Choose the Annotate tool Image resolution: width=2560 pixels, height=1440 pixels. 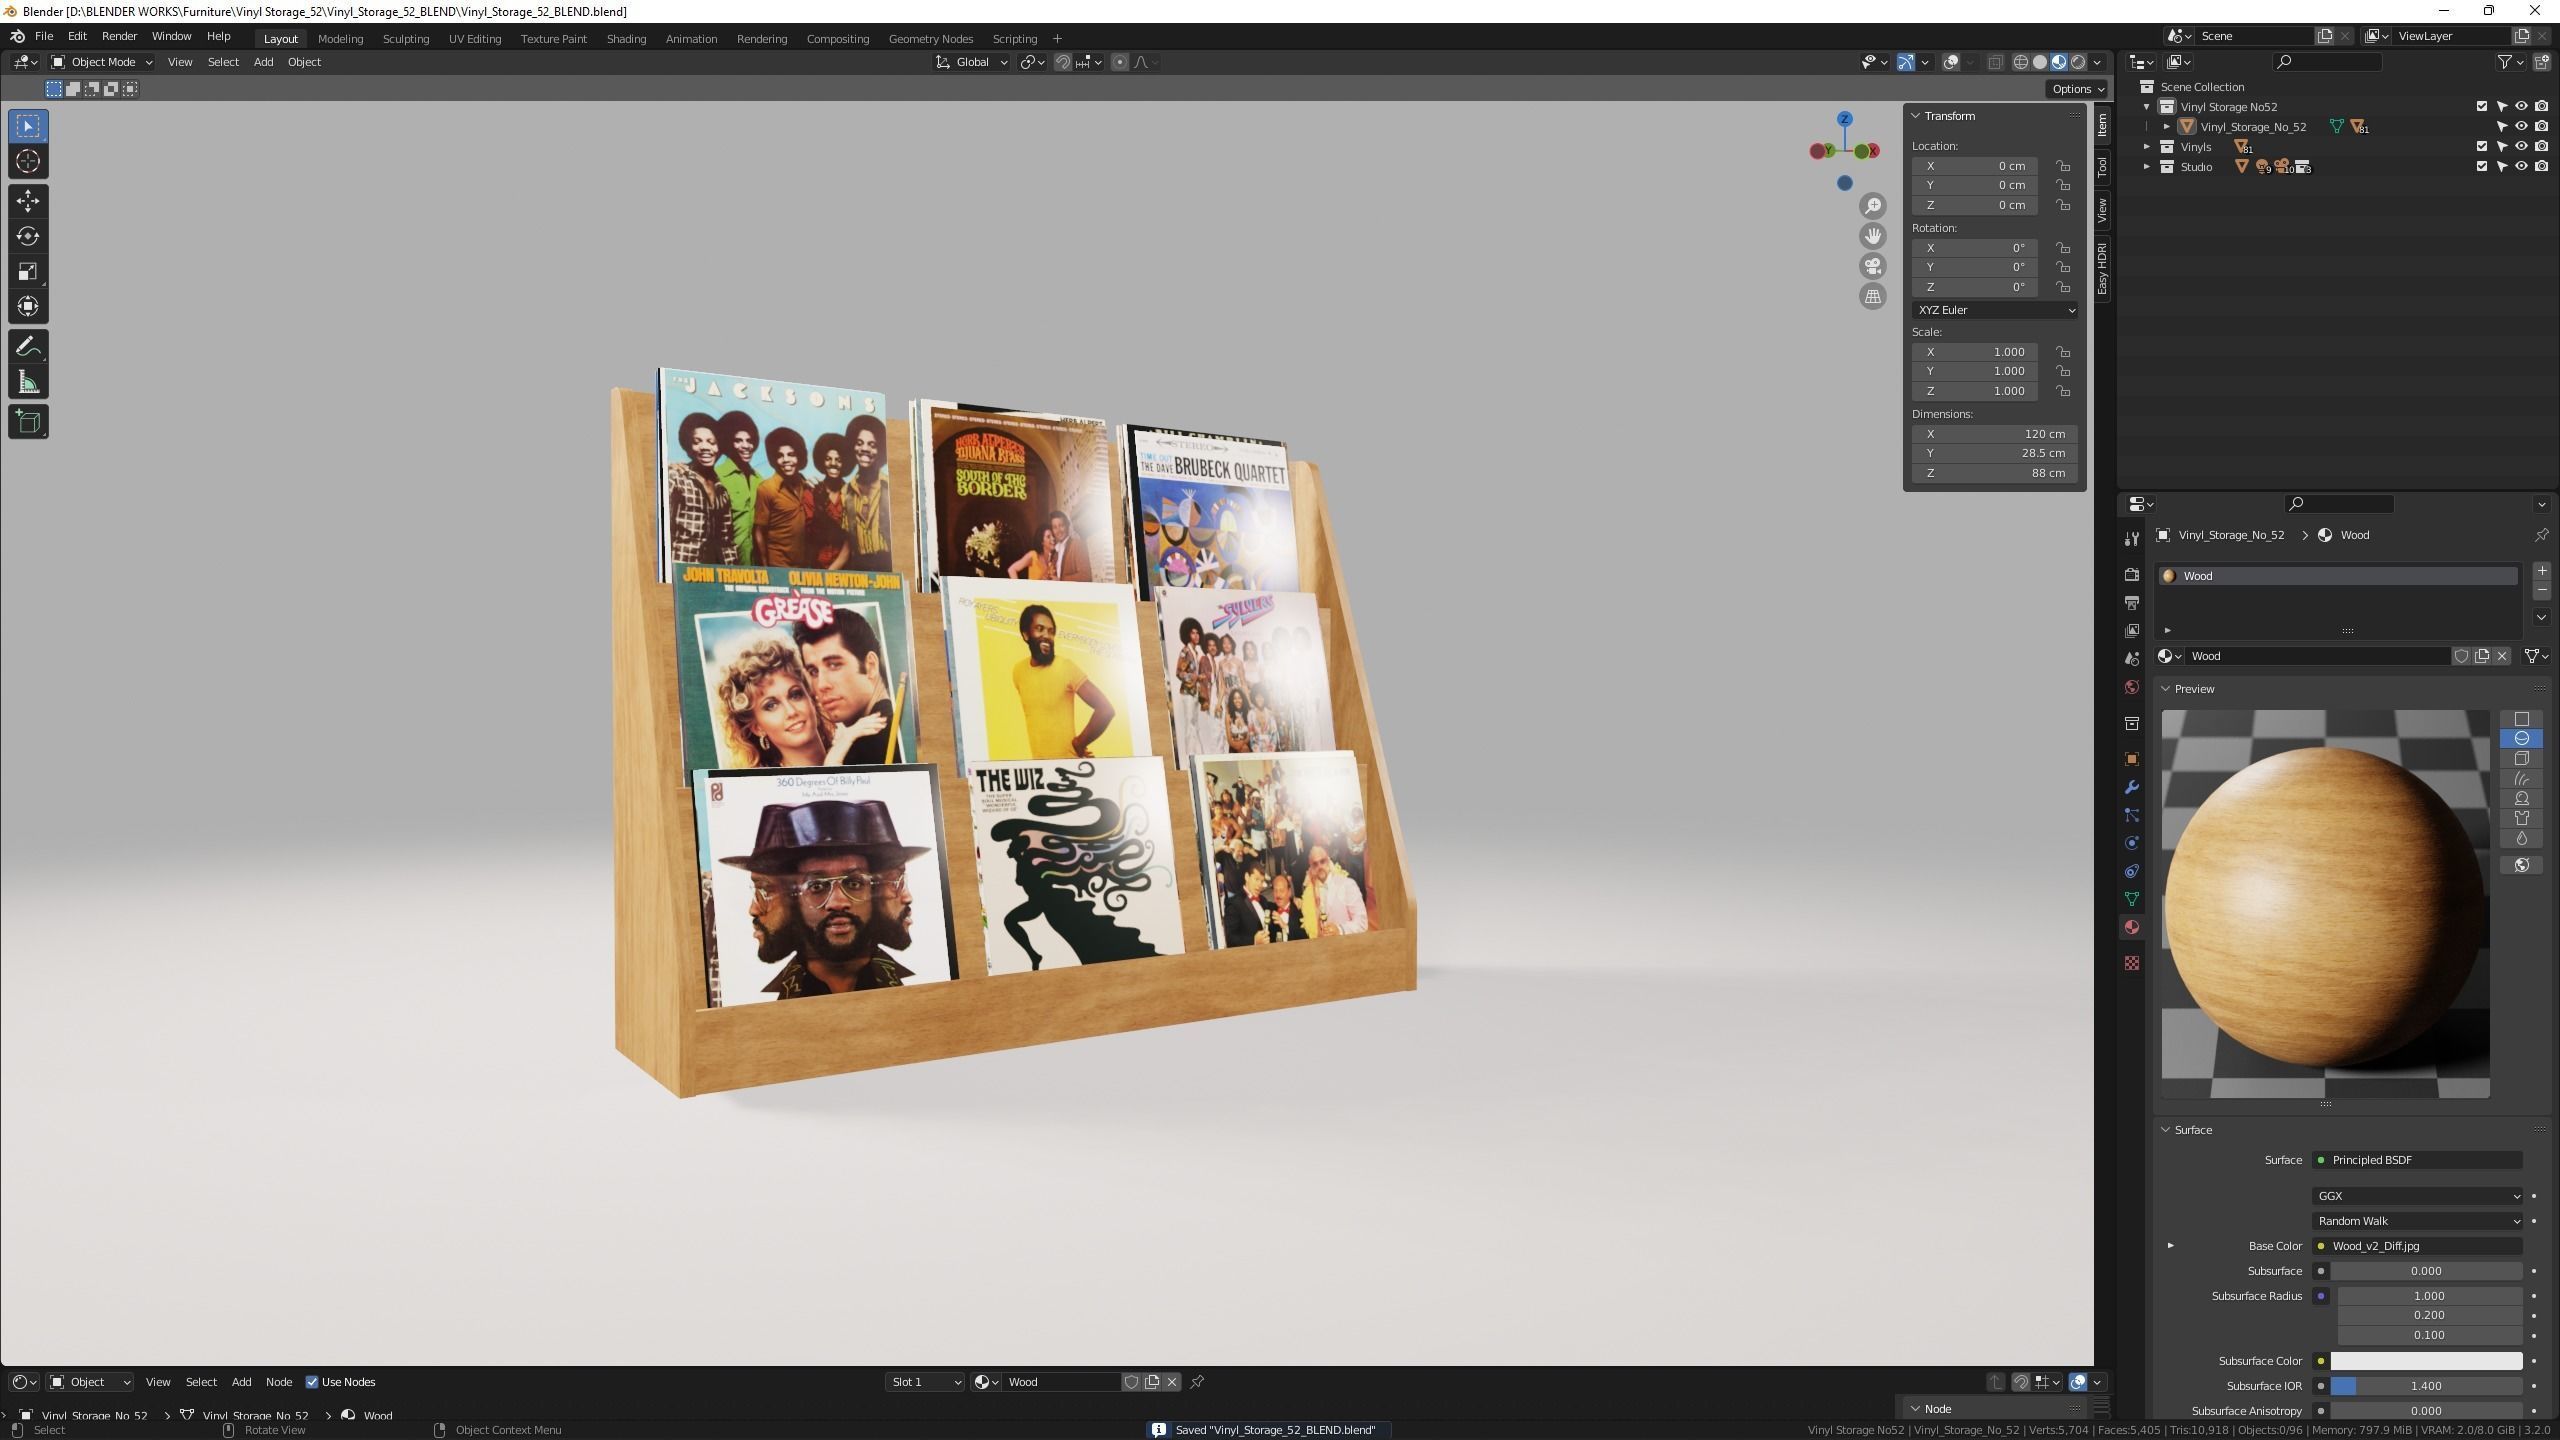coord(28,347)
